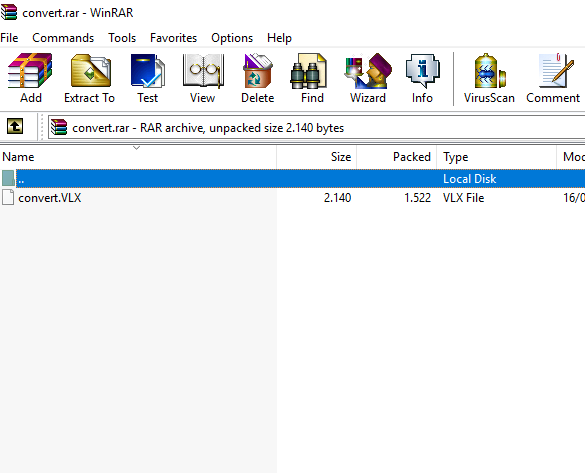The width and height of the screenshot is (585, 473).
Task: Open the Comment tool
Action: [x=556, y=71]
